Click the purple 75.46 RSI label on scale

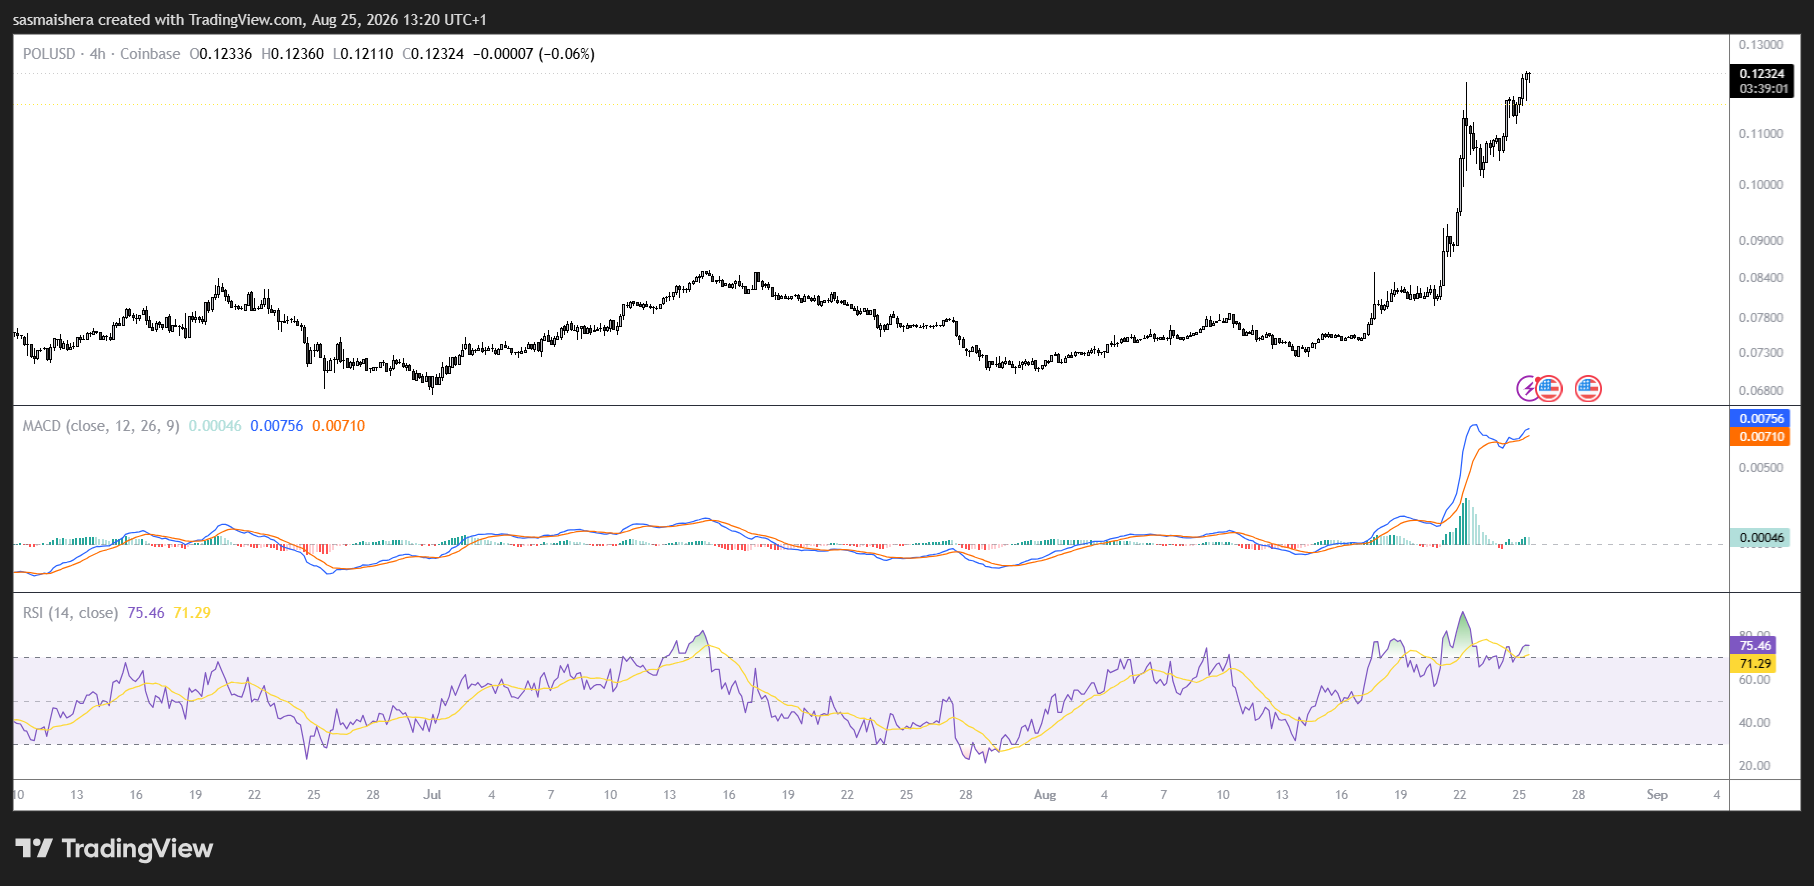click(1754, 646)
